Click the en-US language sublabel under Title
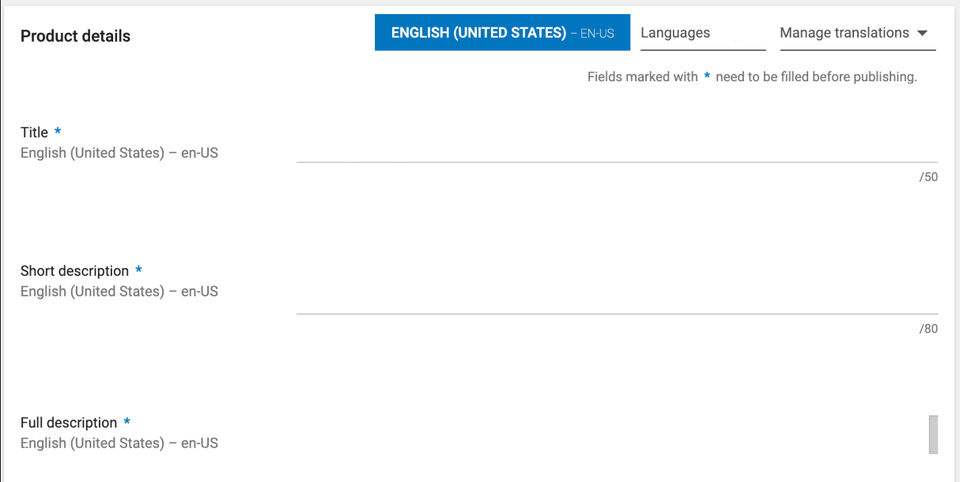This screenshot has width=960, height=482. click(119, 153)
